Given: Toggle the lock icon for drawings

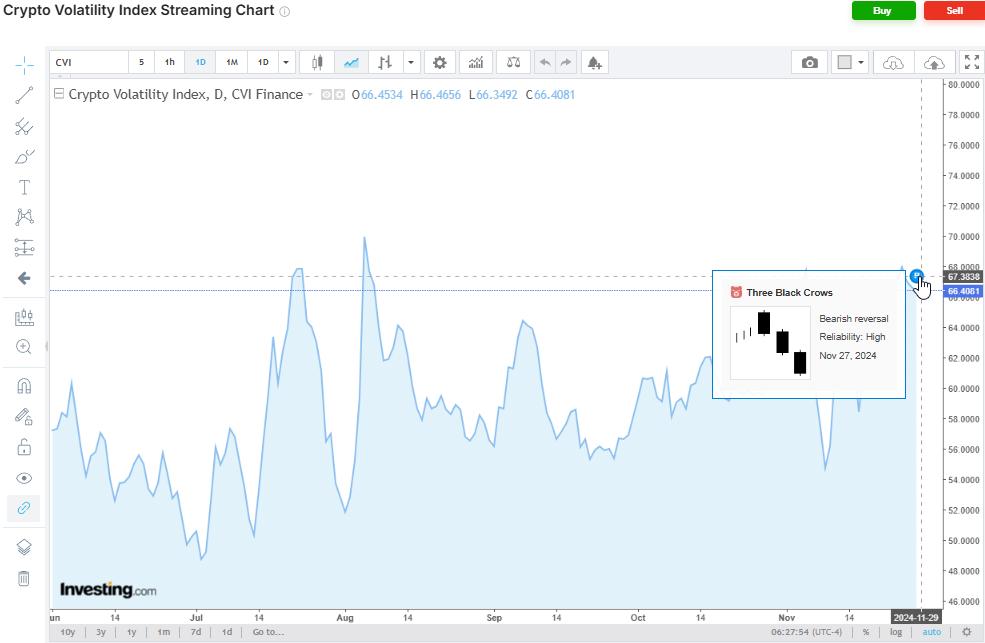Looking at the screenshot, I should pyautogui.click(x=24, y=447).
